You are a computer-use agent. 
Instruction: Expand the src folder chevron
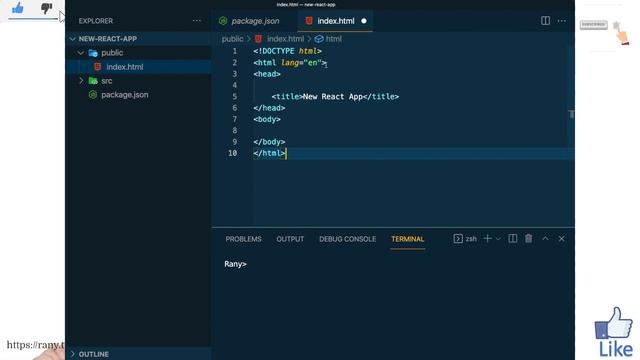(x=81, y=80)
